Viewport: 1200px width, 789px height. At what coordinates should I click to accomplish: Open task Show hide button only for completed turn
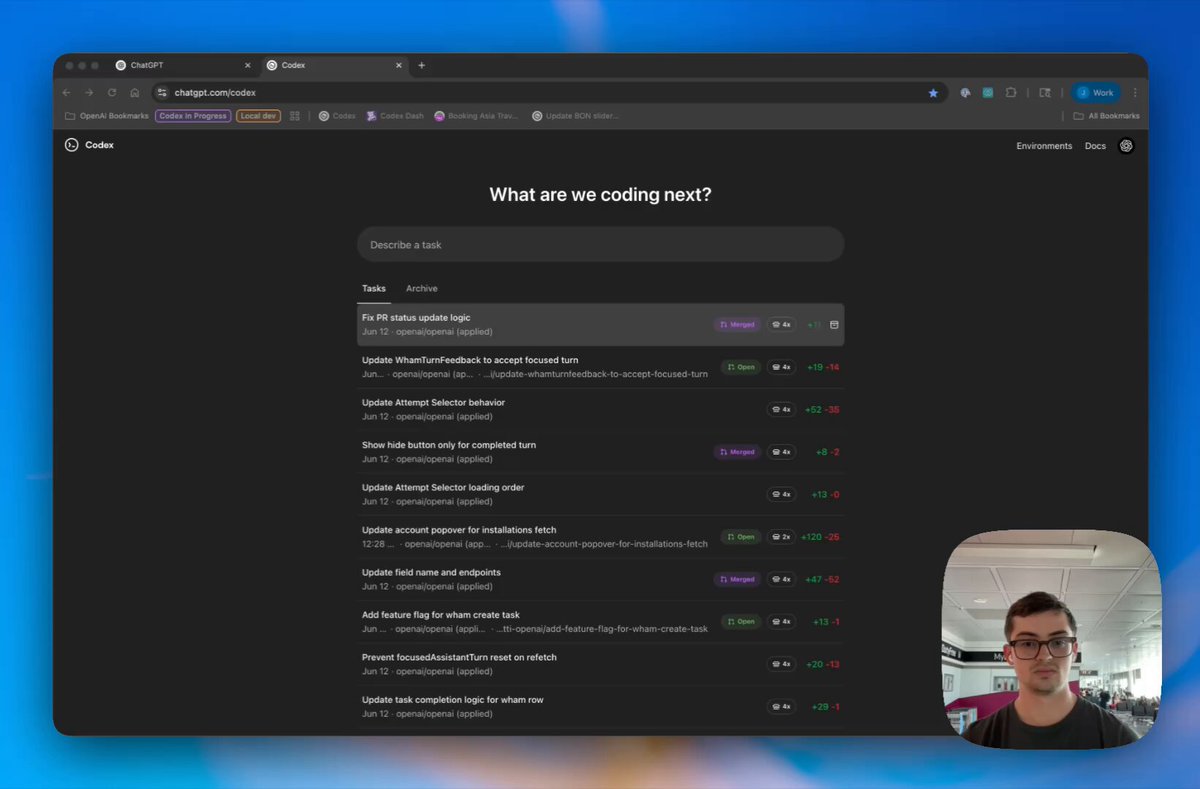(x=600, y=452)
